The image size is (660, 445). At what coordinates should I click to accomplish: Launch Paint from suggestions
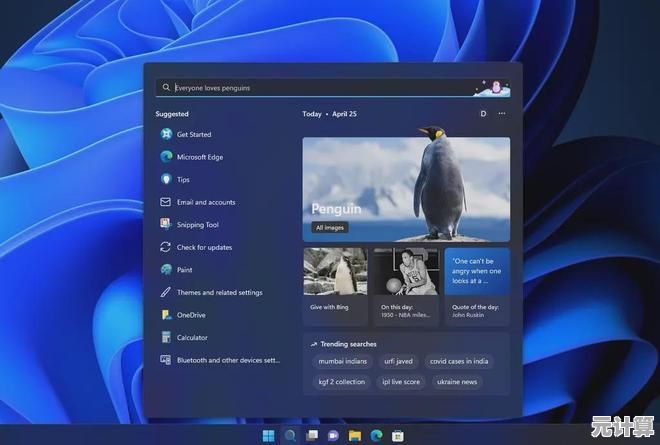[x=185, y=270]
